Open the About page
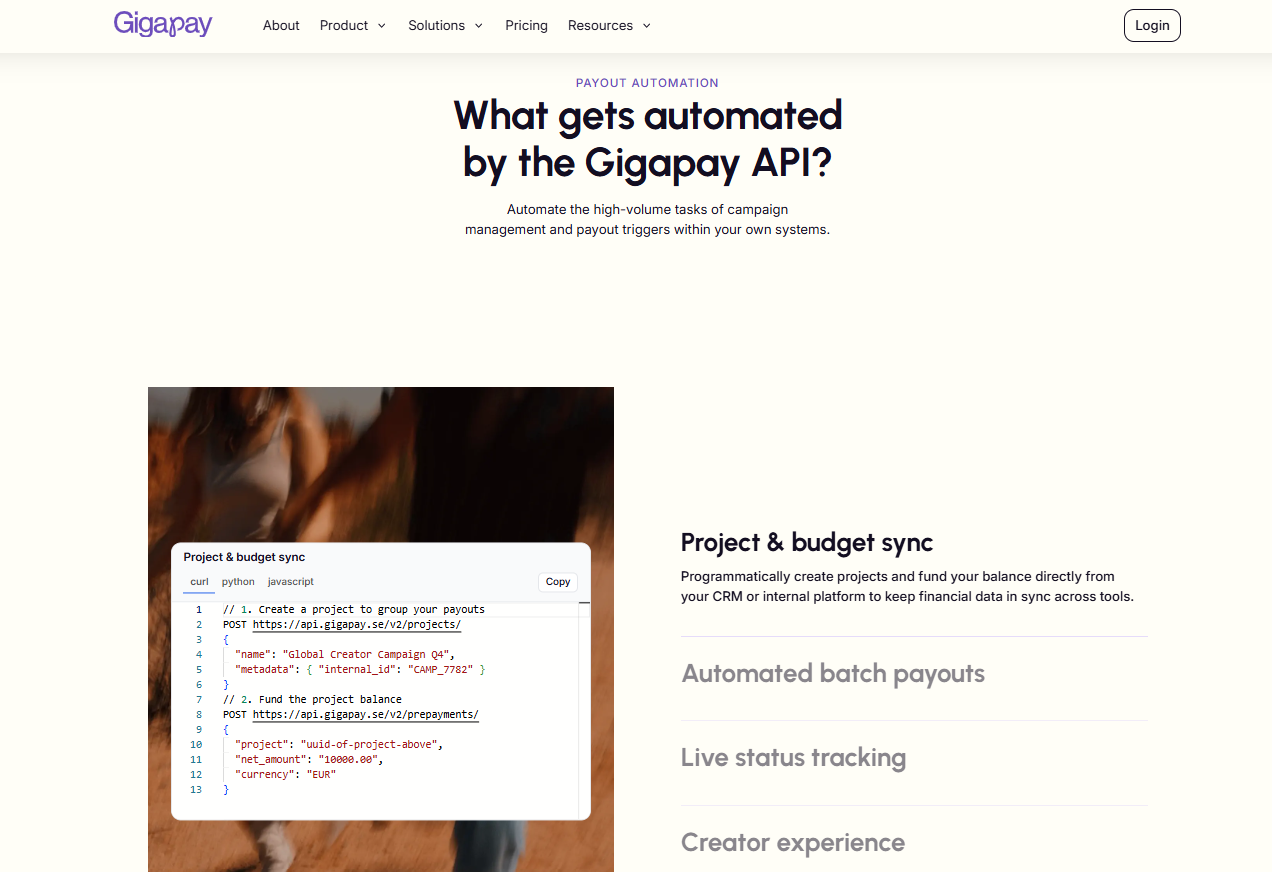Screen dimensions: 1272x872 tap(281, 26)
